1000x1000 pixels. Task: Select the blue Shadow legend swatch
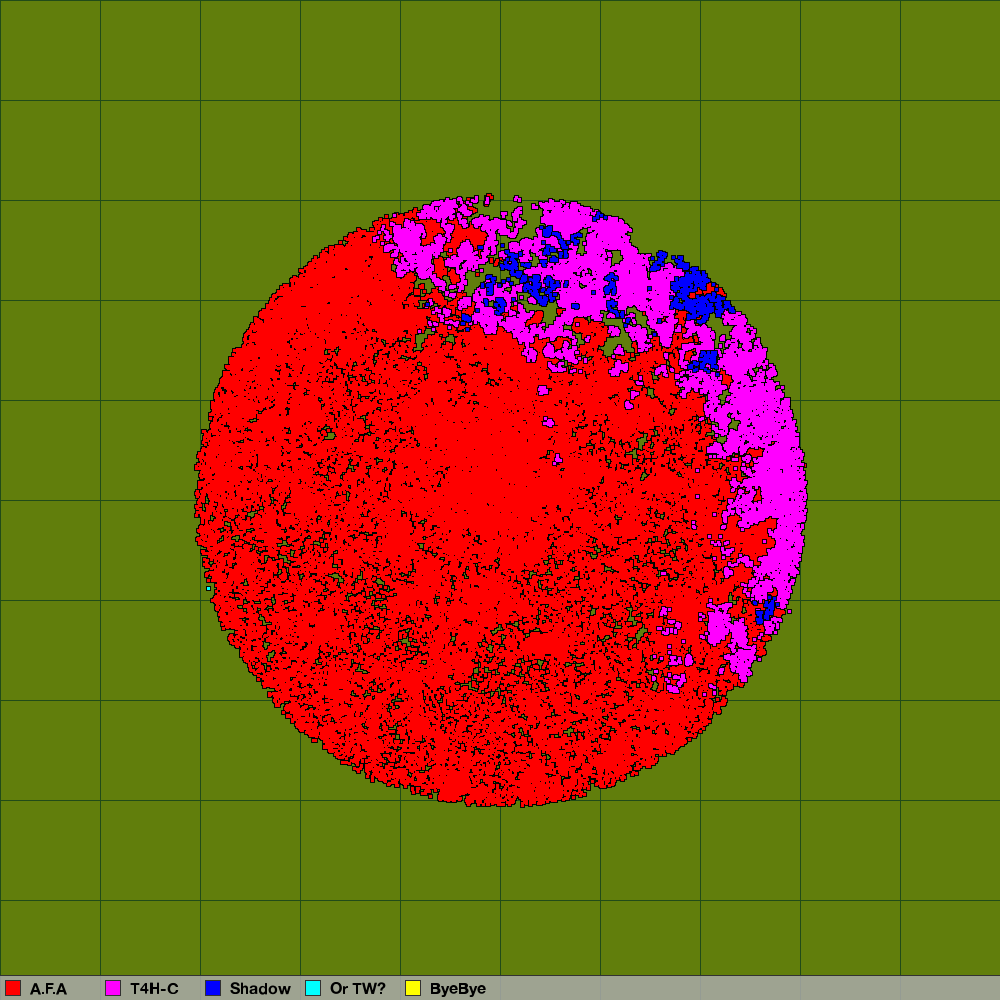pos(213,988)
